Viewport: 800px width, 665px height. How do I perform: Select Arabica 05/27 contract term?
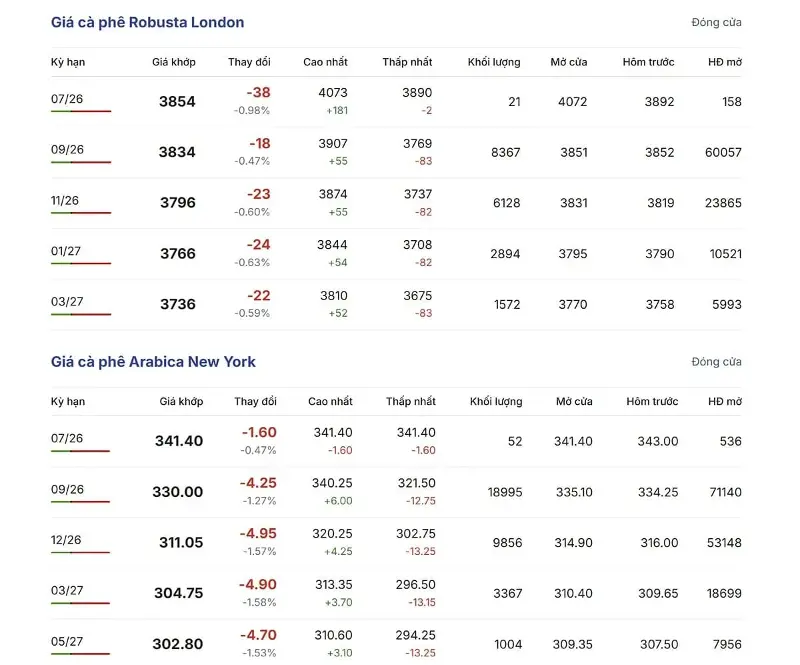pyautogui.click(x=67, y=642)
